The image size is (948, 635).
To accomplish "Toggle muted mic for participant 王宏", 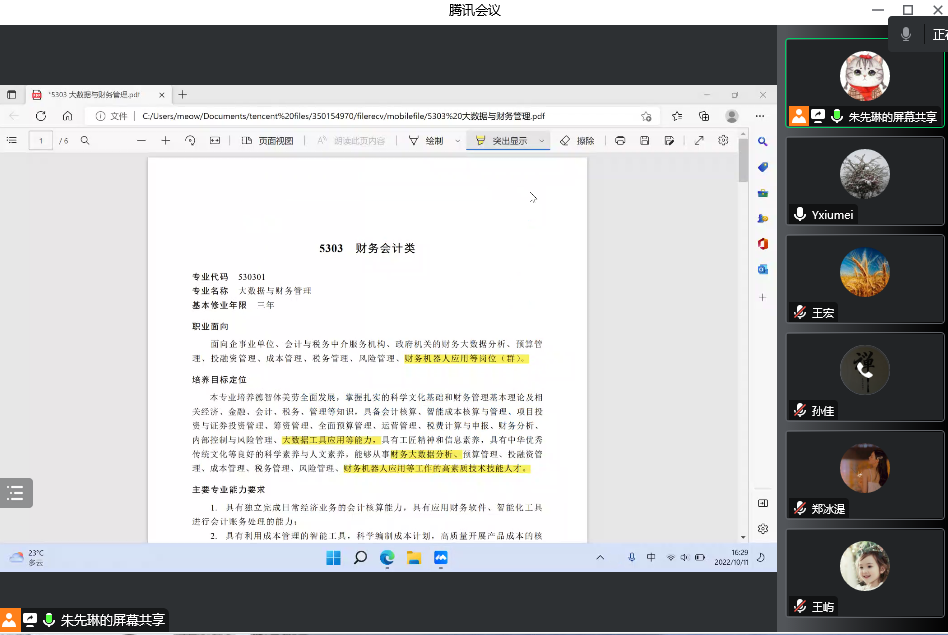I will point(800,313).
